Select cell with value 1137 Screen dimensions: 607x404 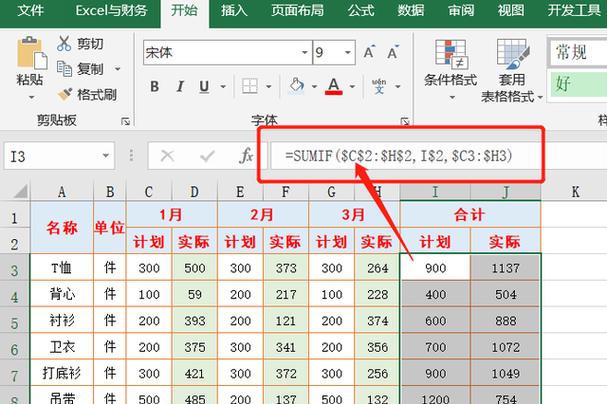506,268
